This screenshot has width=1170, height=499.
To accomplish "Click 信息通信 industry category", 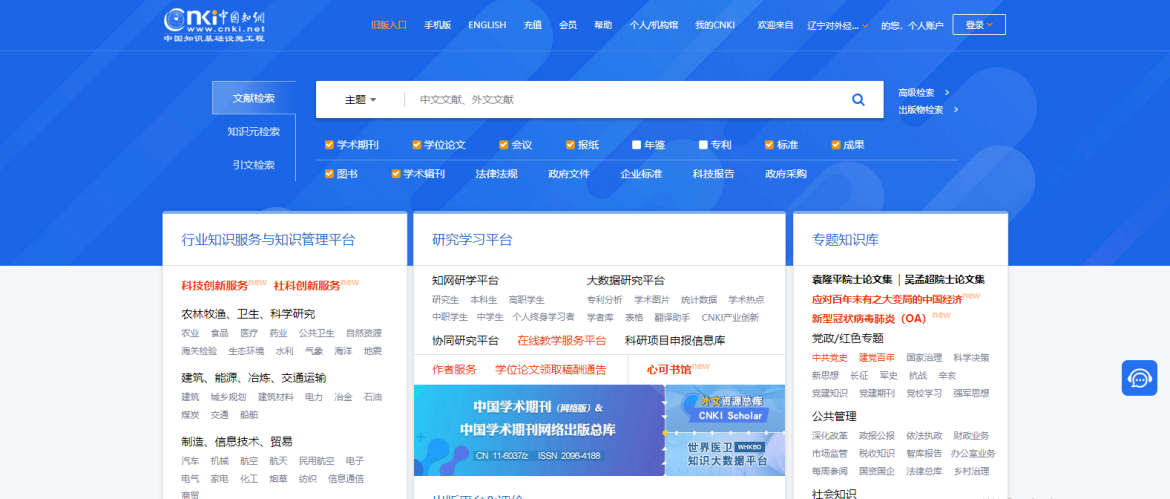I will (346, 479).
